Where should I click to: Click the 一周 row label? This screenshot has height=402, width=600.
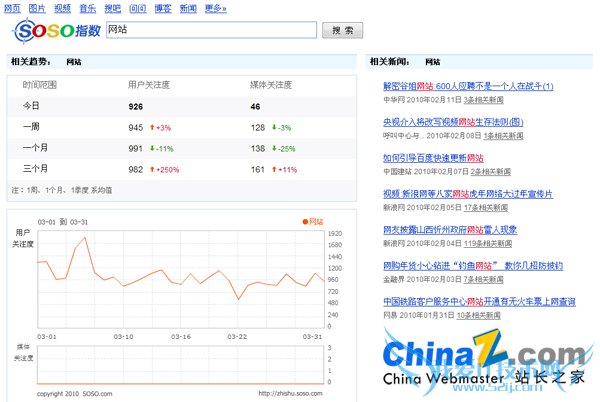[31, 127]
